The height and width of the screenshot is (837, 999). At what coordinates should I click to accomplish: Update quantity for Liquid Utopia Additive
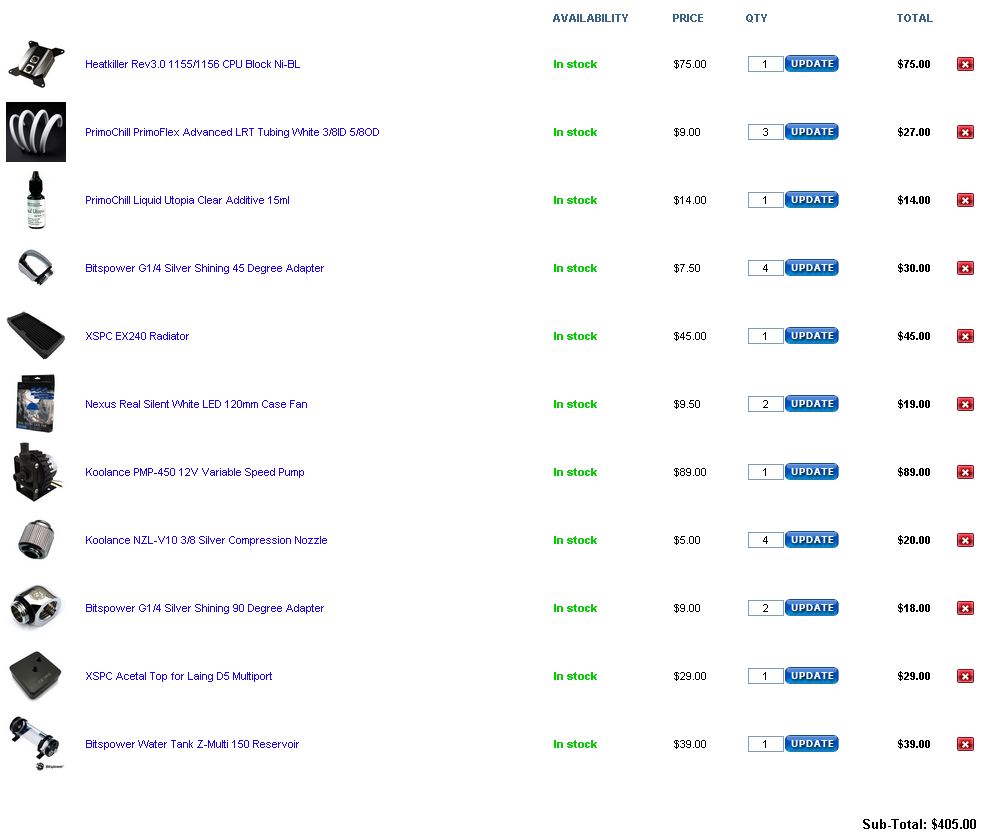coord(812,200)
